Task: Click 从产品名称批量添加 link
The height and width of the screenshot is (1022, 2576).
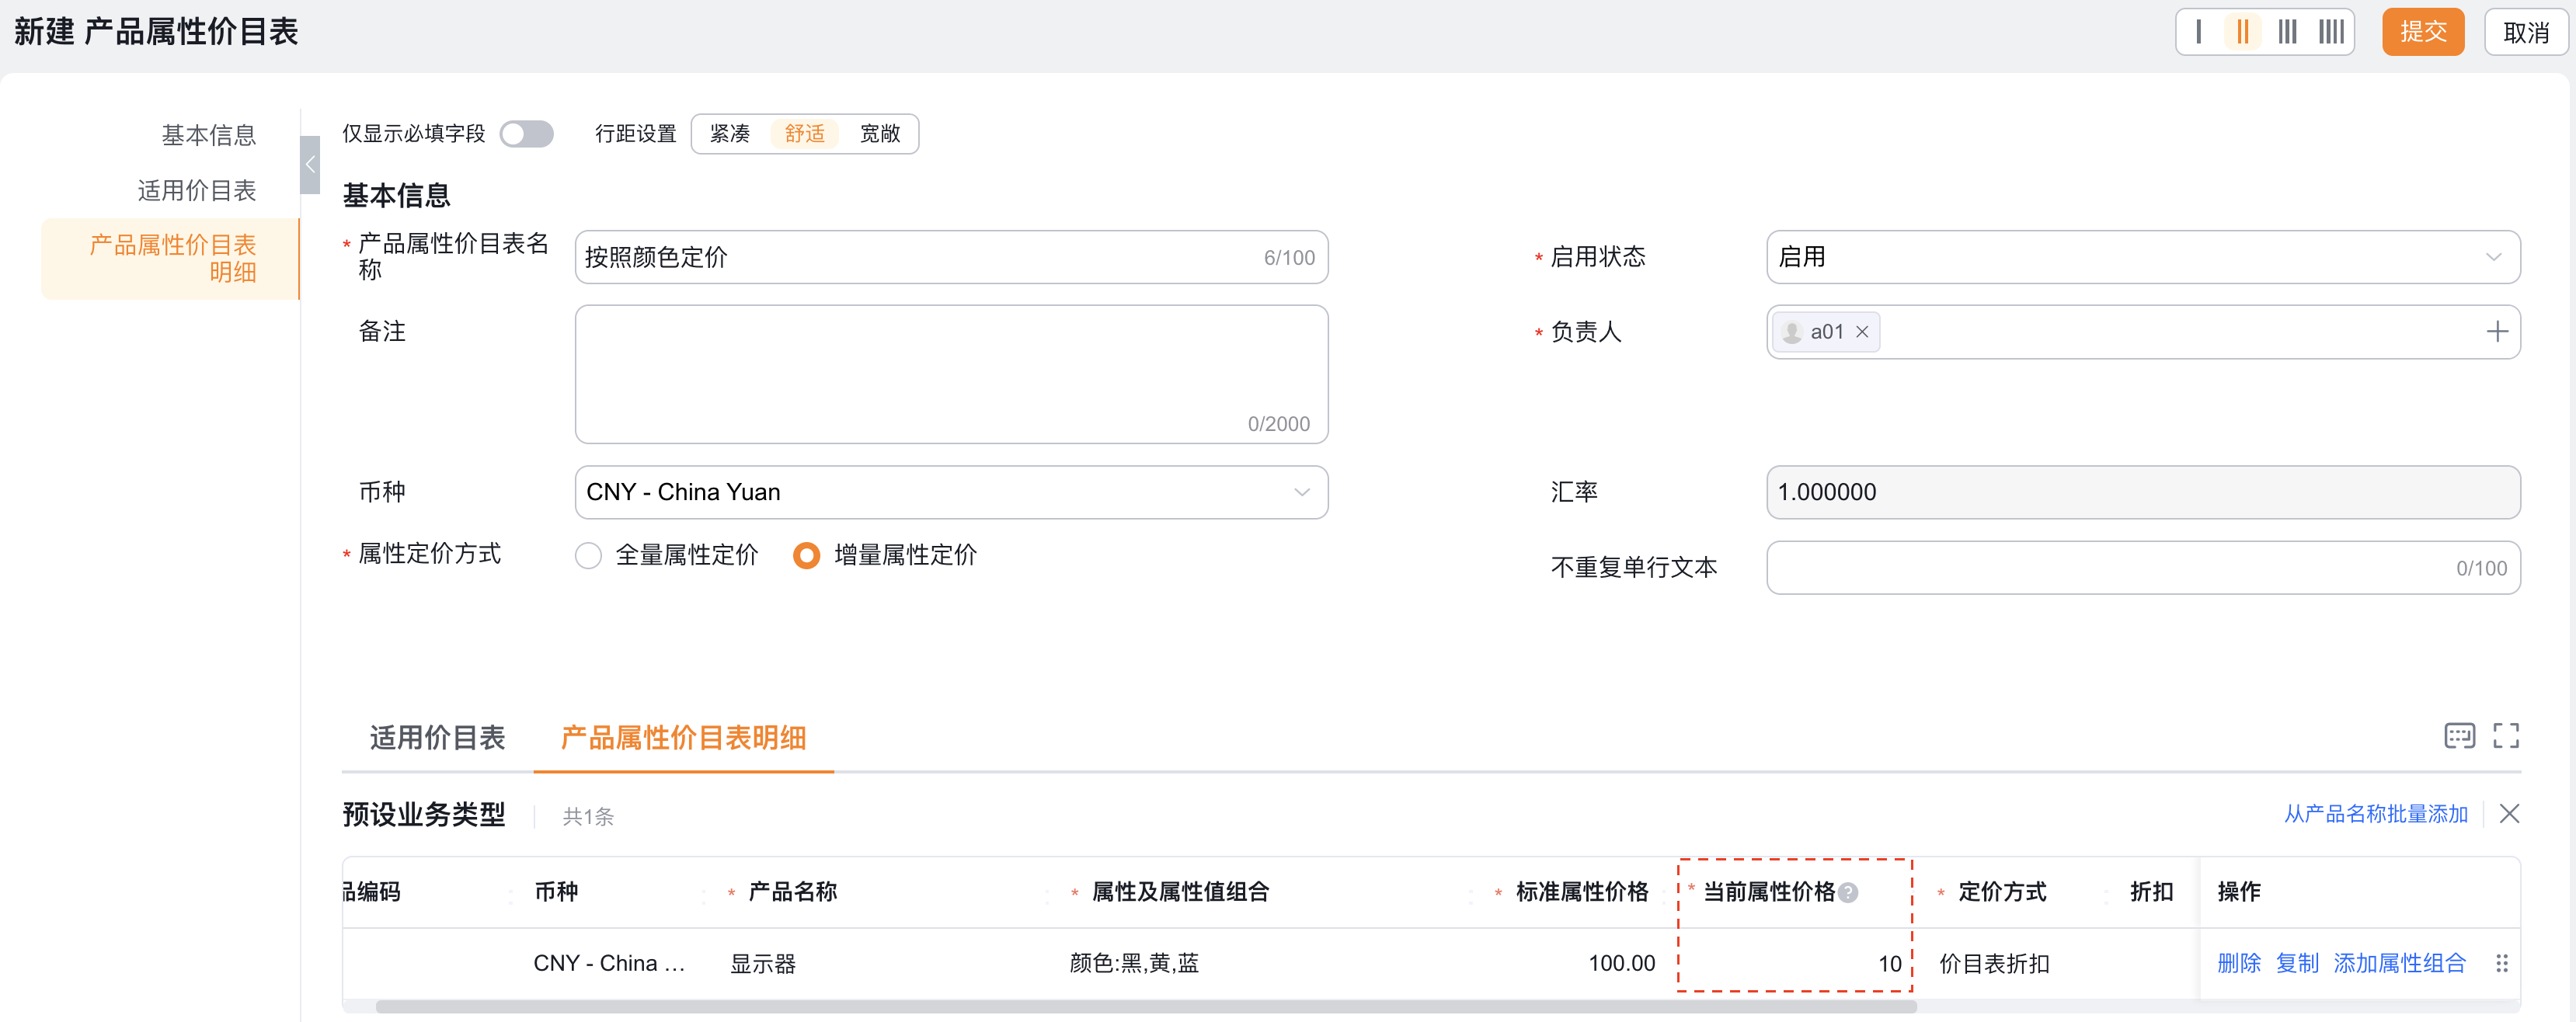Action: pos(2375,814)
